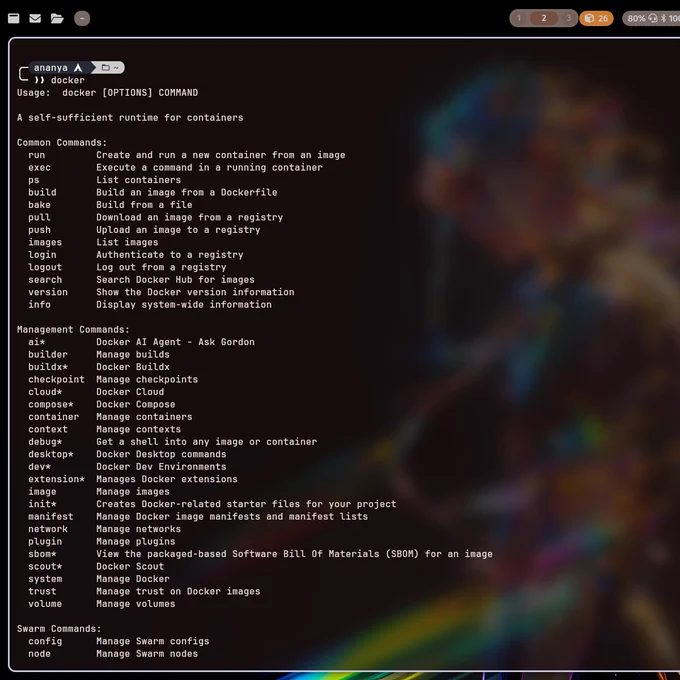Click the 'debug*' command row
680x680 pixels.
[x=173, y=442]
